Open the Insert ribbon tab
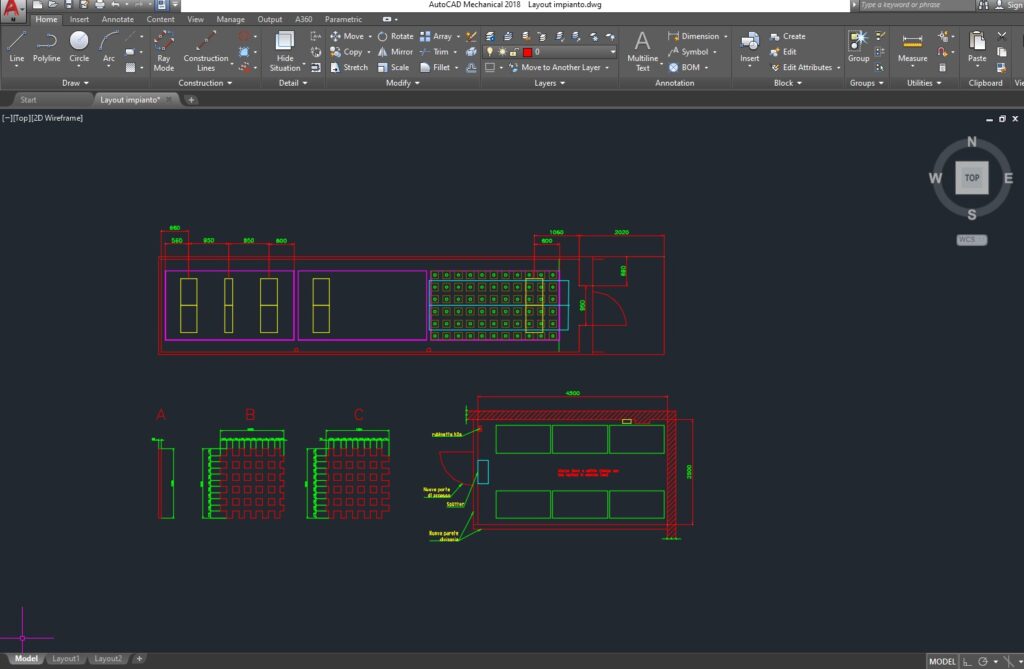This screenshot has width=1024, height=669. pos(79,20)
